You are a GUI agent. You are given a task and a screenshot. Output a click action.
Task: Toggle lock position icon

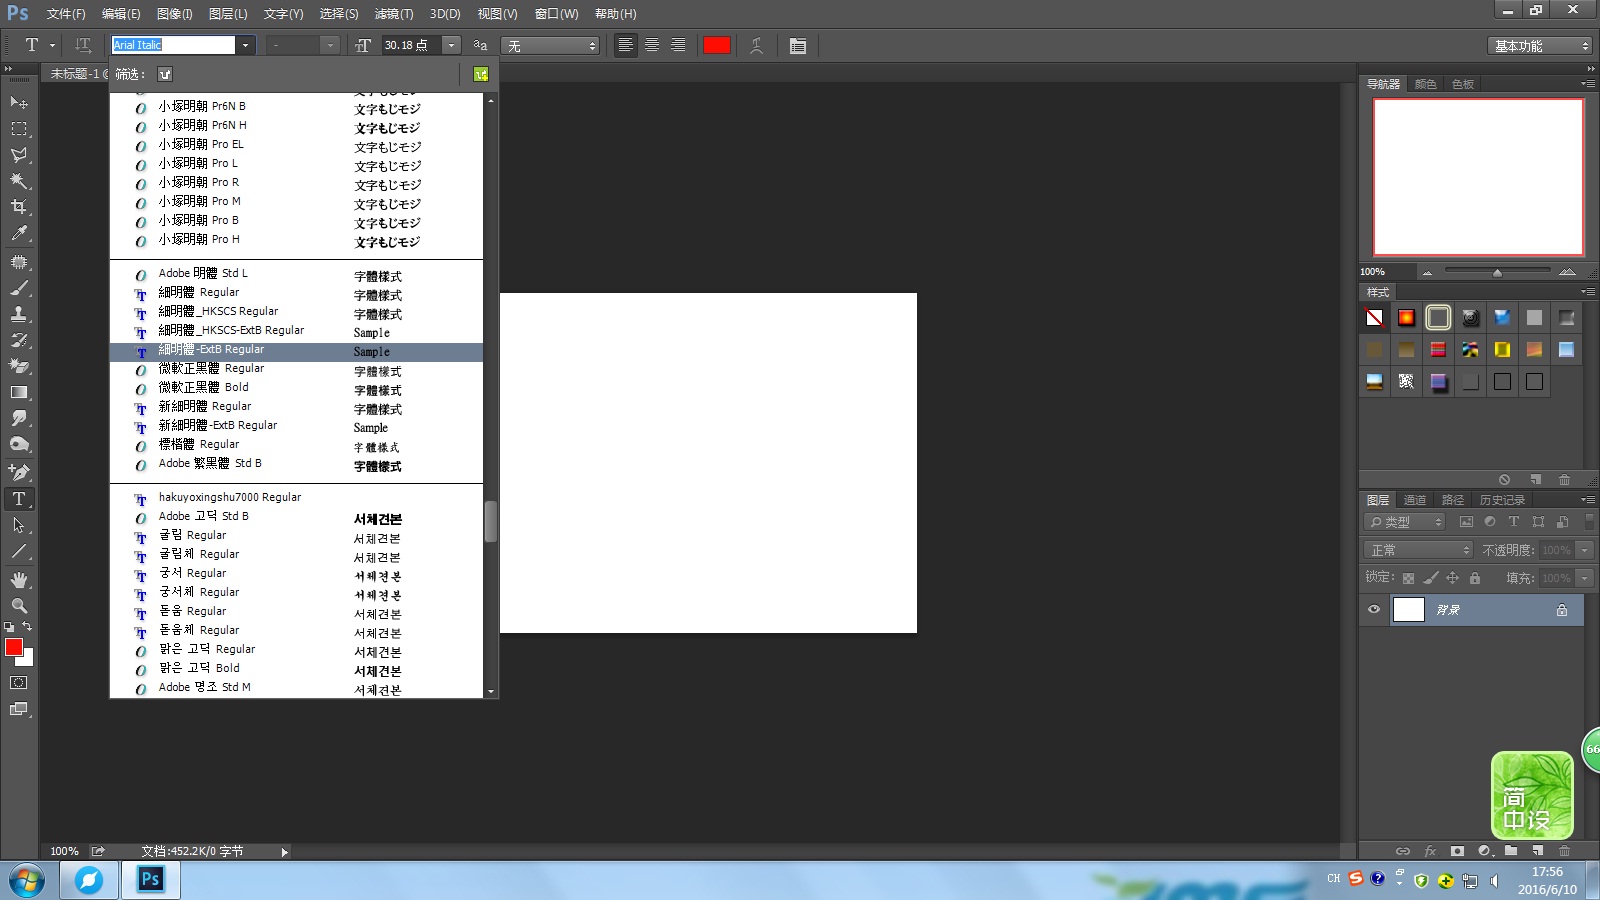(1453, 578)
